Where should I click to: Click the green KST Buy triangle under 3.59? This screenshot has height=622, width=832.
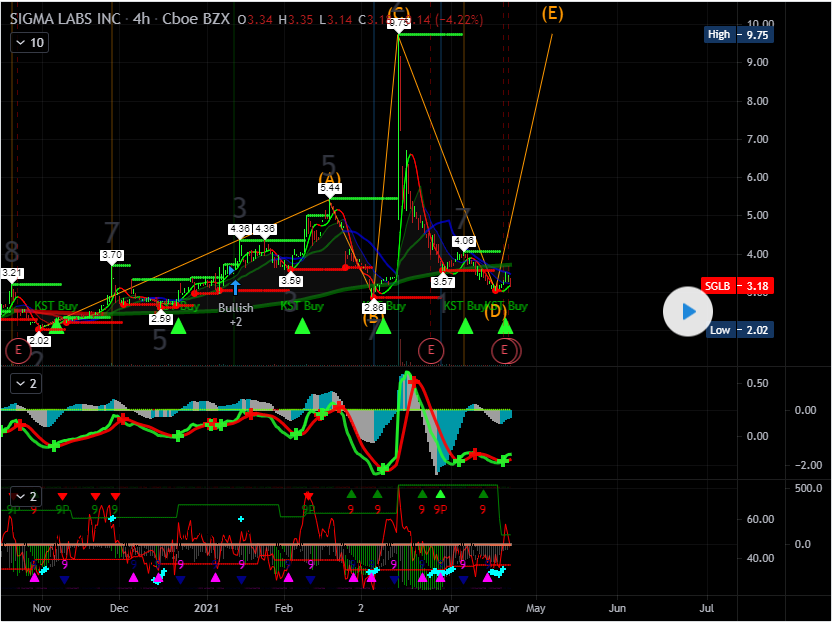coord(302,326)
